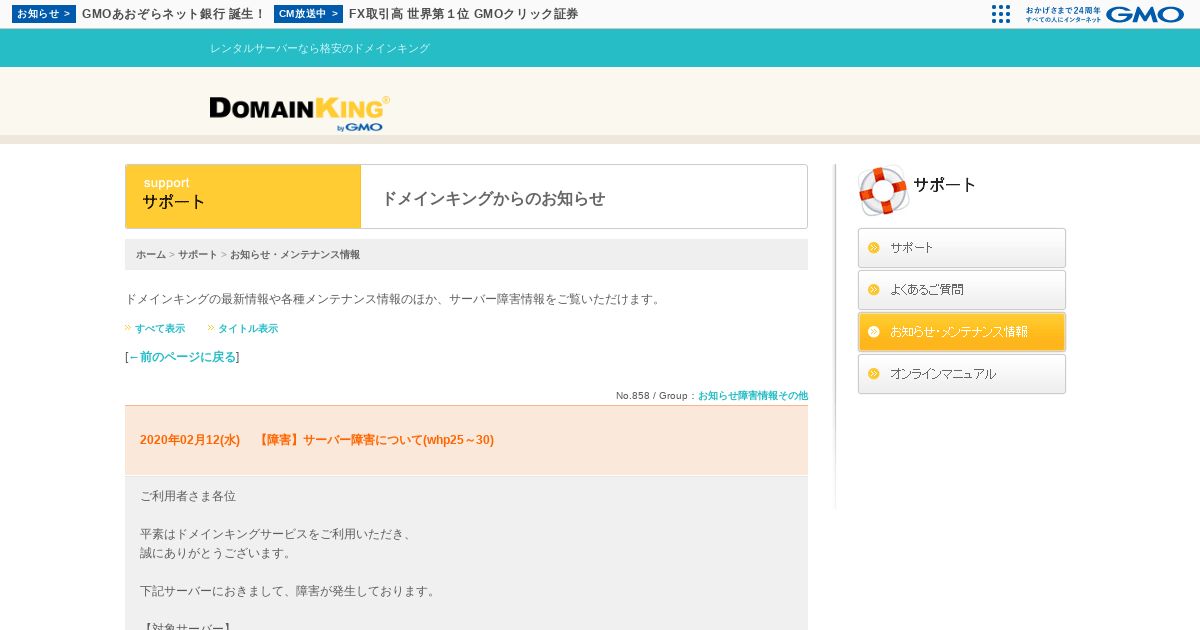Open the GMO logo in top bar
The height and width of the screenshot is (630, 1200).
[1144, 14]
